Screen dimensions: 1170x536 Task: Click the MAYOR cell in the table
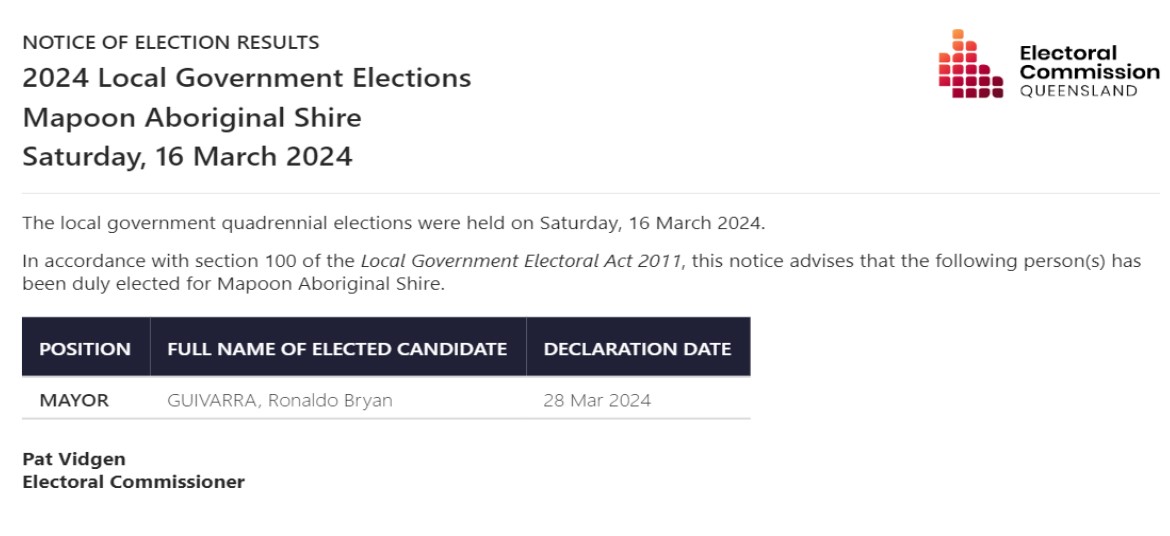pyautogui.click(x=74, y=400)
